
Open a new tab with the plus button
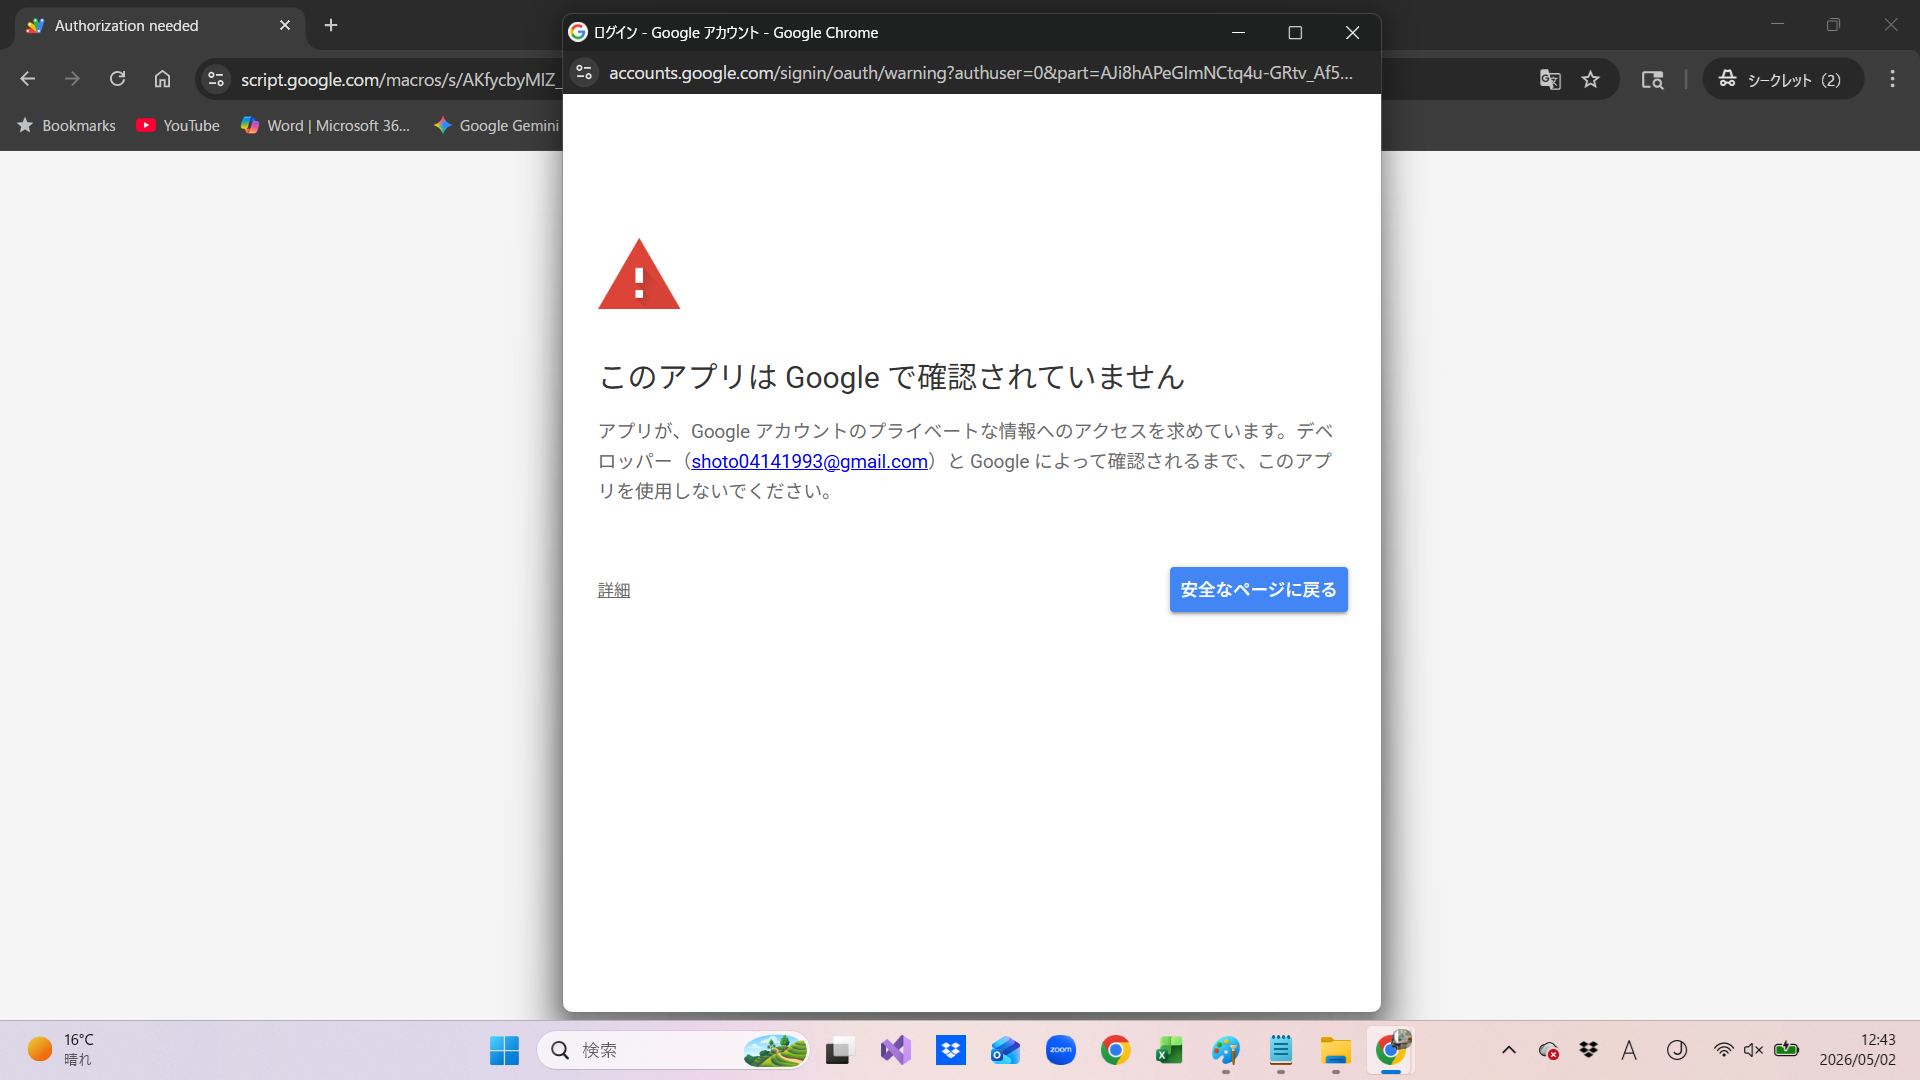331,25
